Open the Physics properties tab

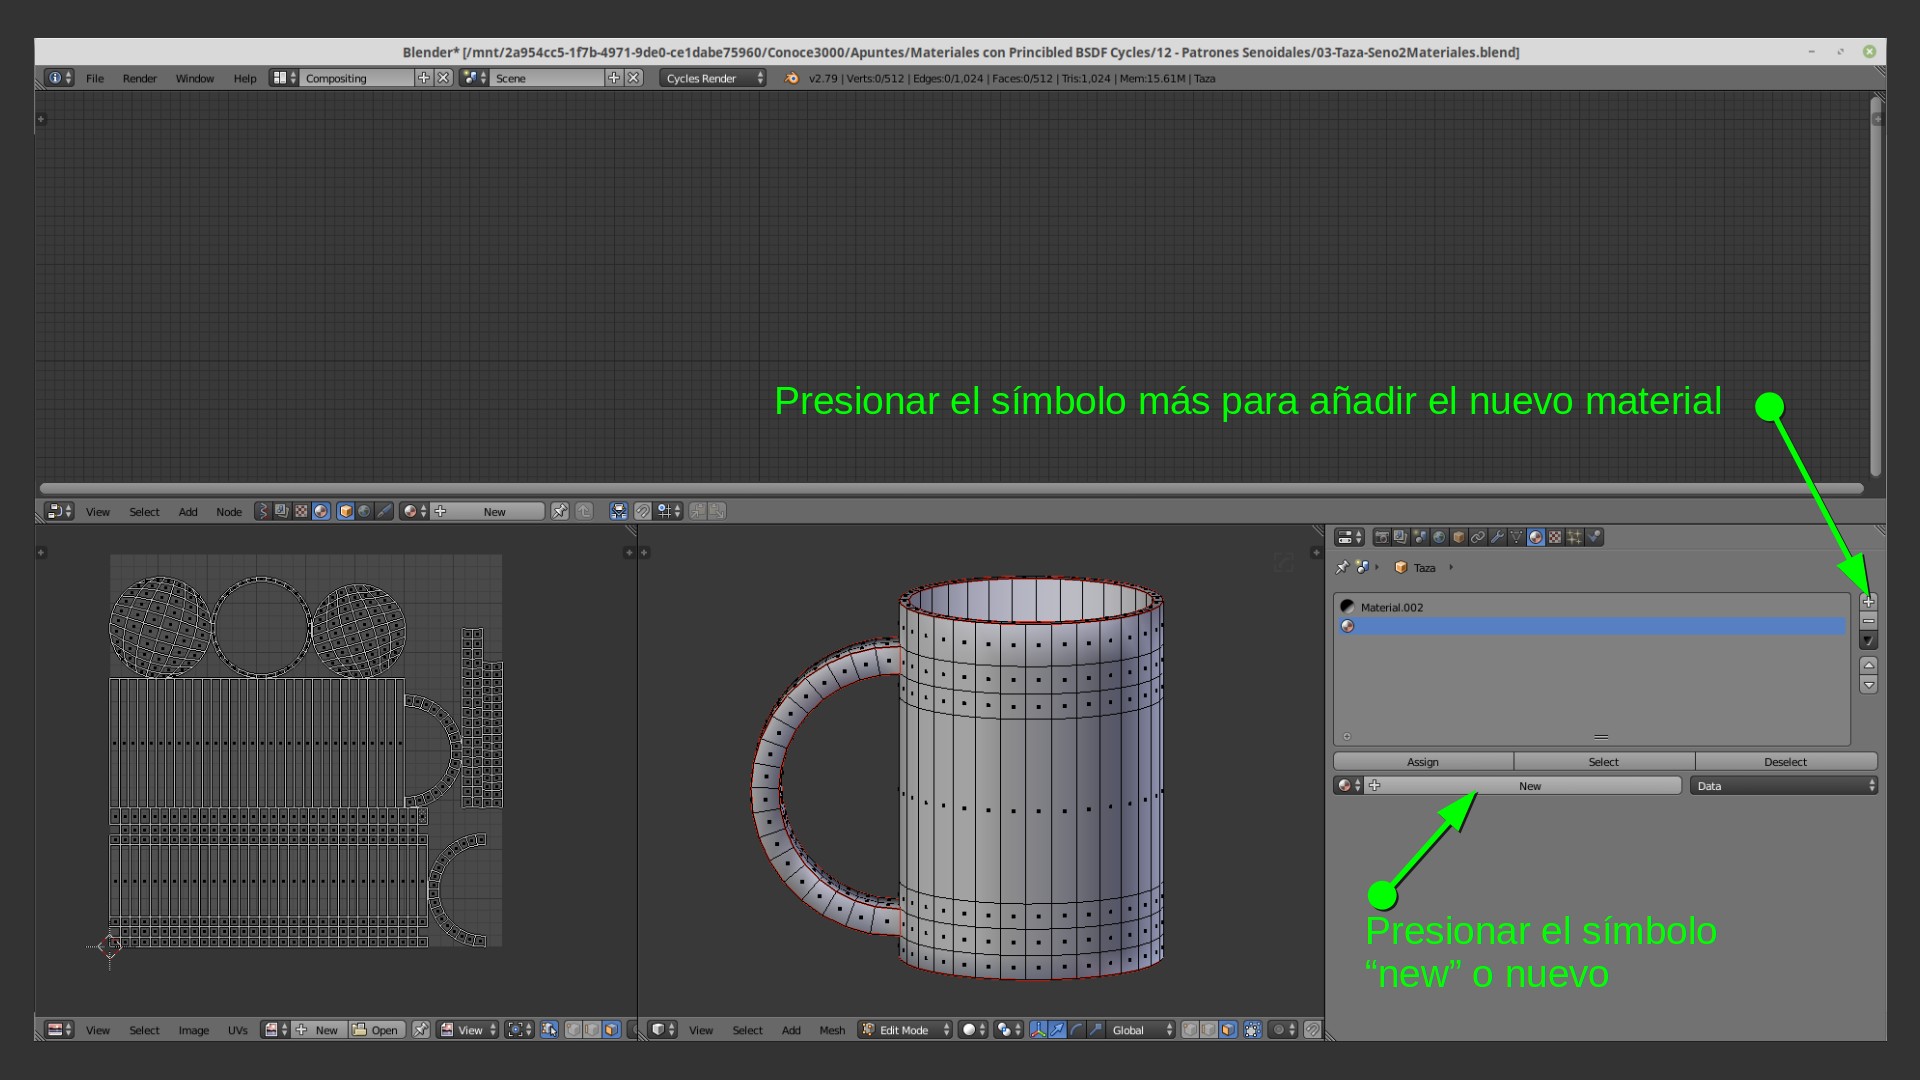pos(1594,537)
